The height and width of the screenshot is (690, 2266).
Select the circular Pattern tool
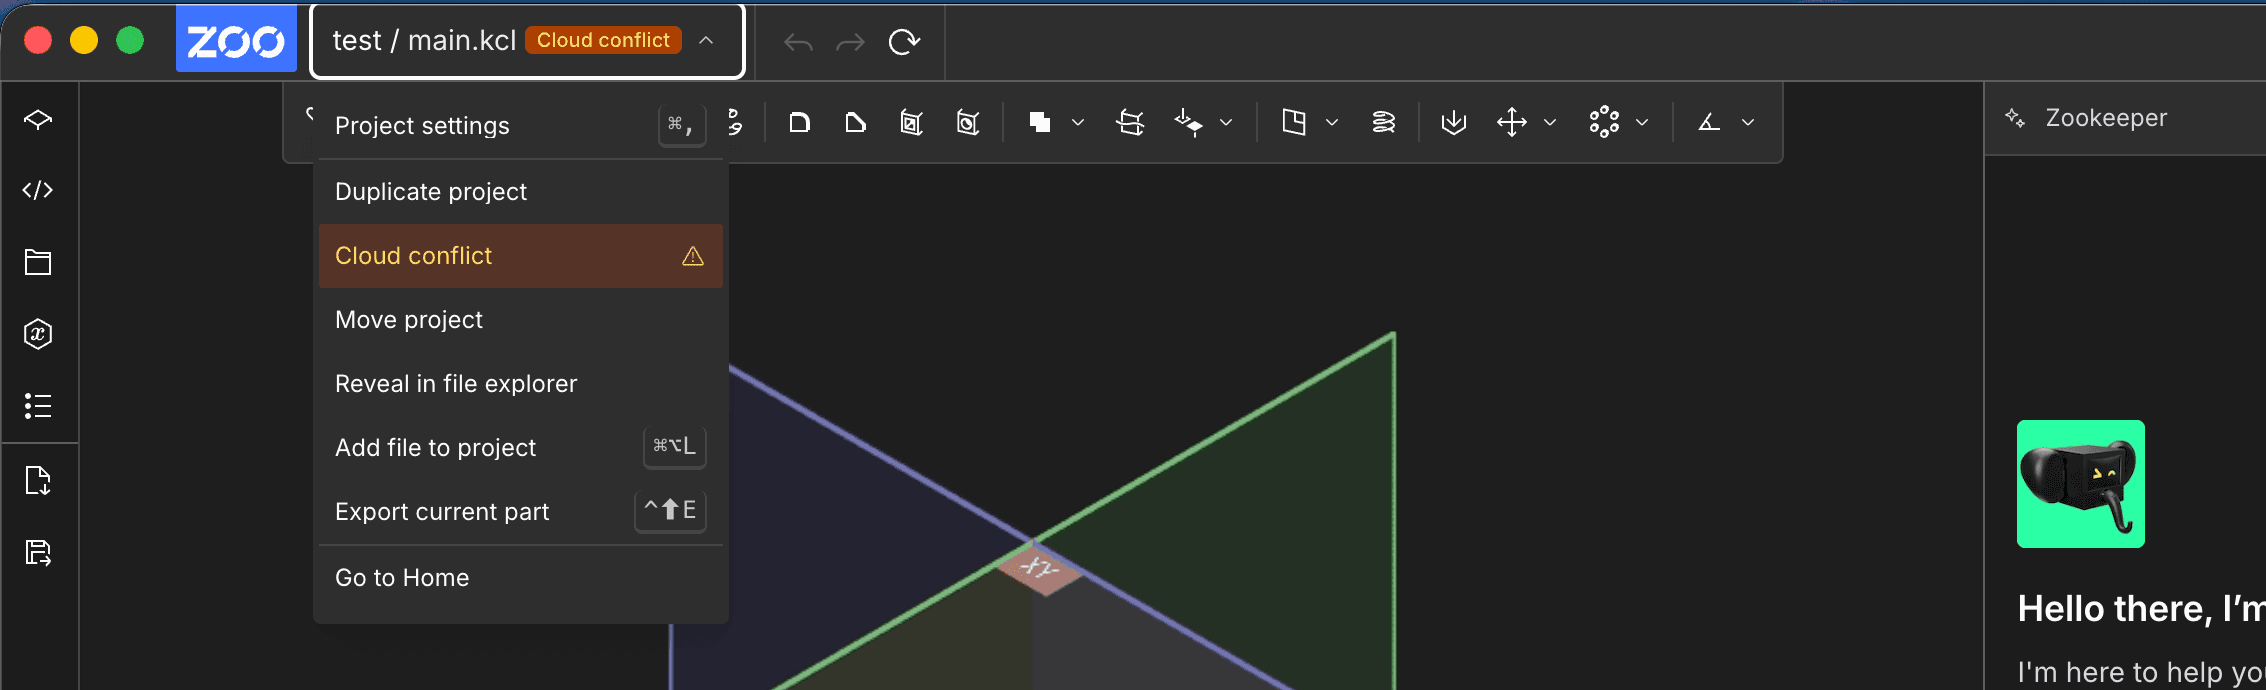coord(1604,122)
